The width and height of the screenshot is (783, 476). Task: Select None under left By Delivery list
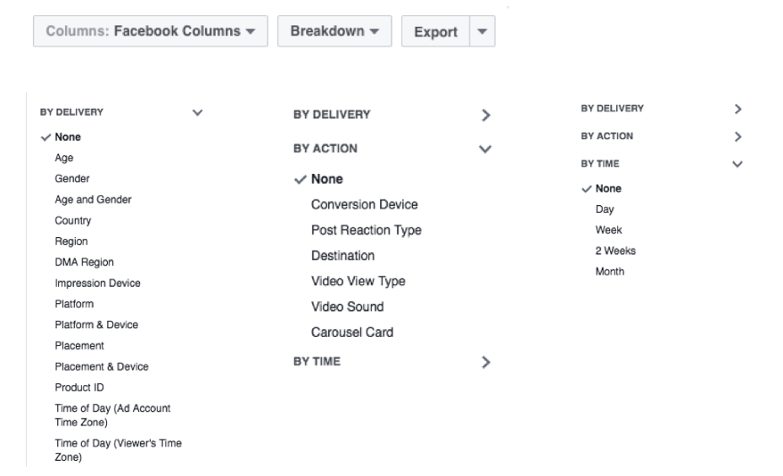click(67, 137)
